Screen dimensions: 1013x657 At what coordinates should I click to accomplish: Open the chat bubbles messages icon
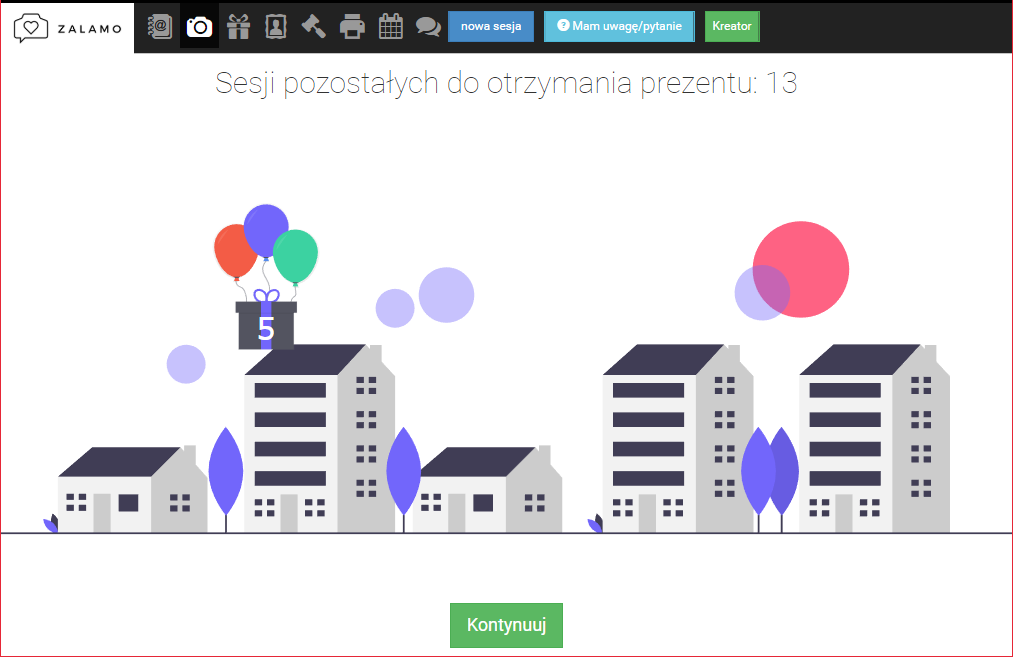click(x=428, y=26)
